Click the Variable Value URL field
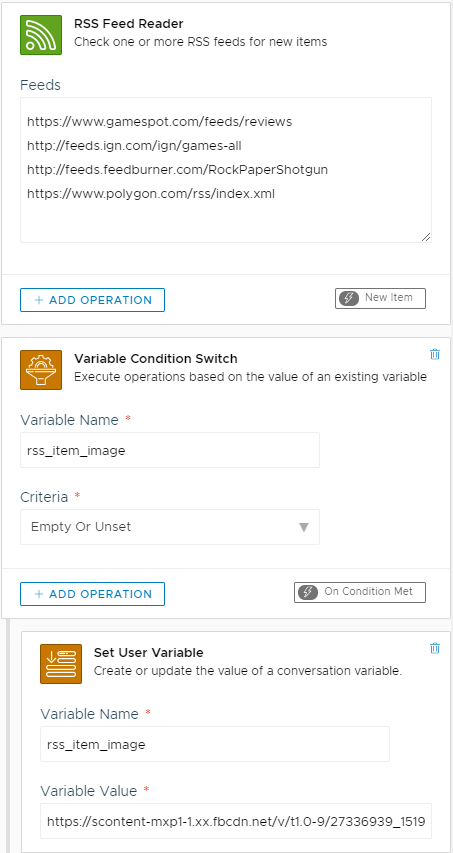Viewport: 453px width, 853px height. 235,820
